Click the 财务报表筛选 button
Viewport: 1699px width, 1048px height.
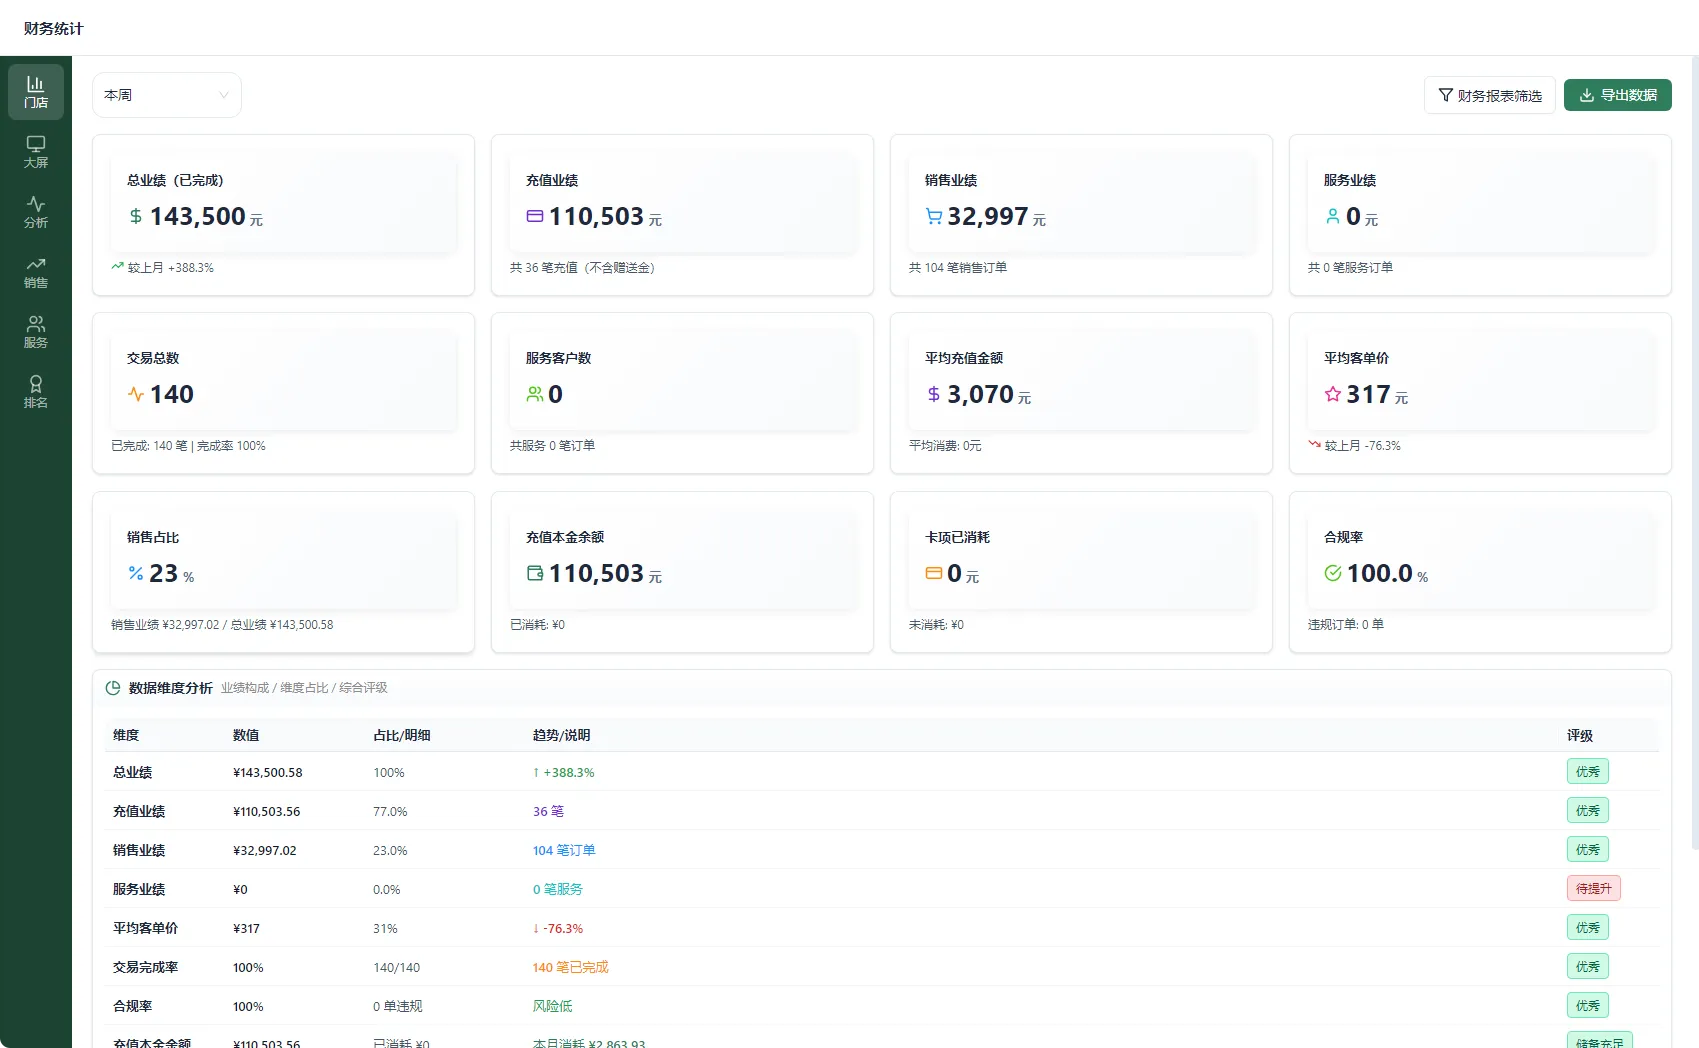tap(1489, 95)
